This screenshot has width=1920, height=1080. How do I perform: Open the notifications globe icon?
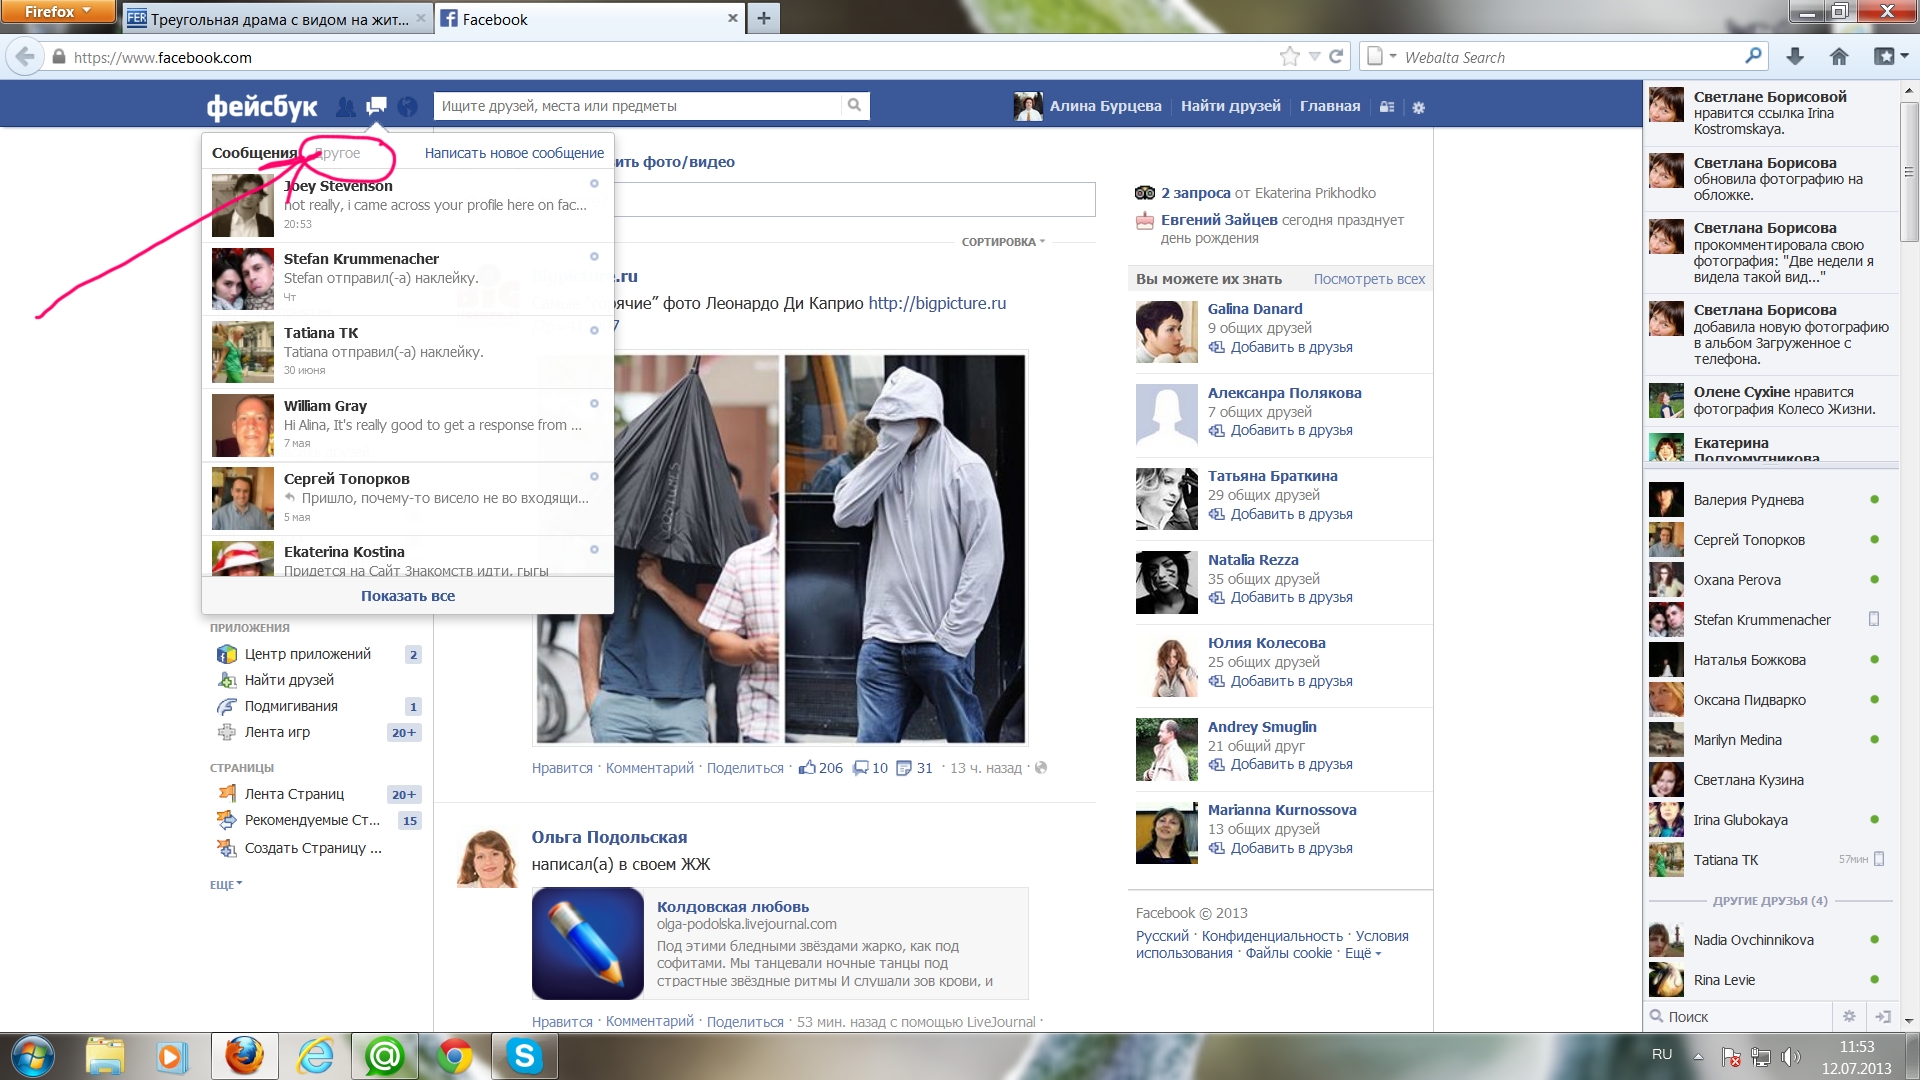[407, 106]
